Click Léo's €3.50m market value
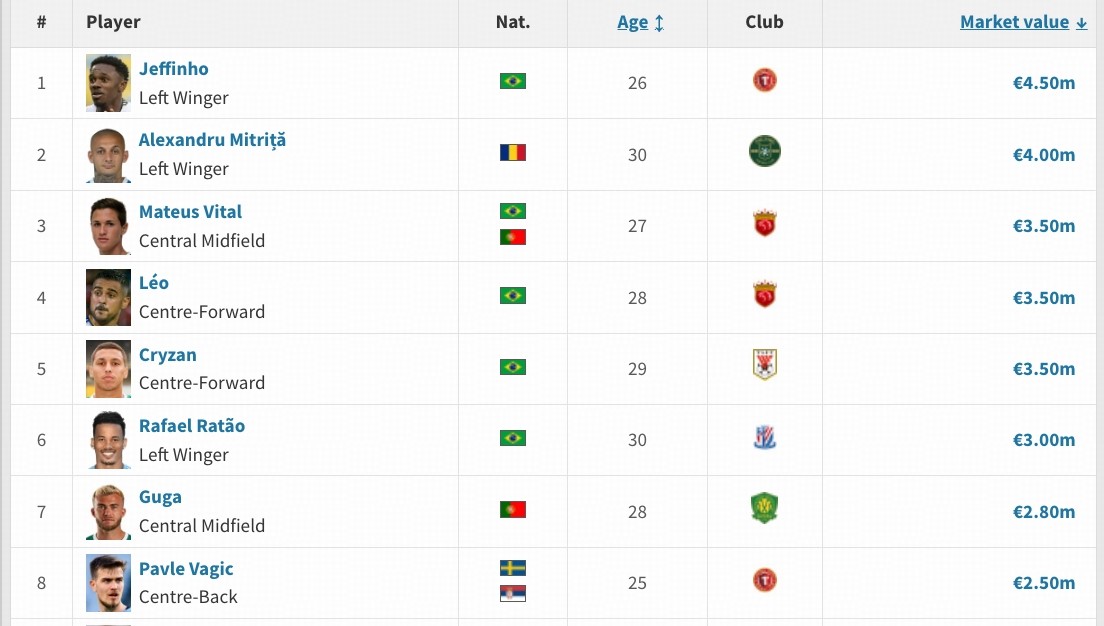1104x626 pixels. pyautogui.click(x=1044, y=298)
